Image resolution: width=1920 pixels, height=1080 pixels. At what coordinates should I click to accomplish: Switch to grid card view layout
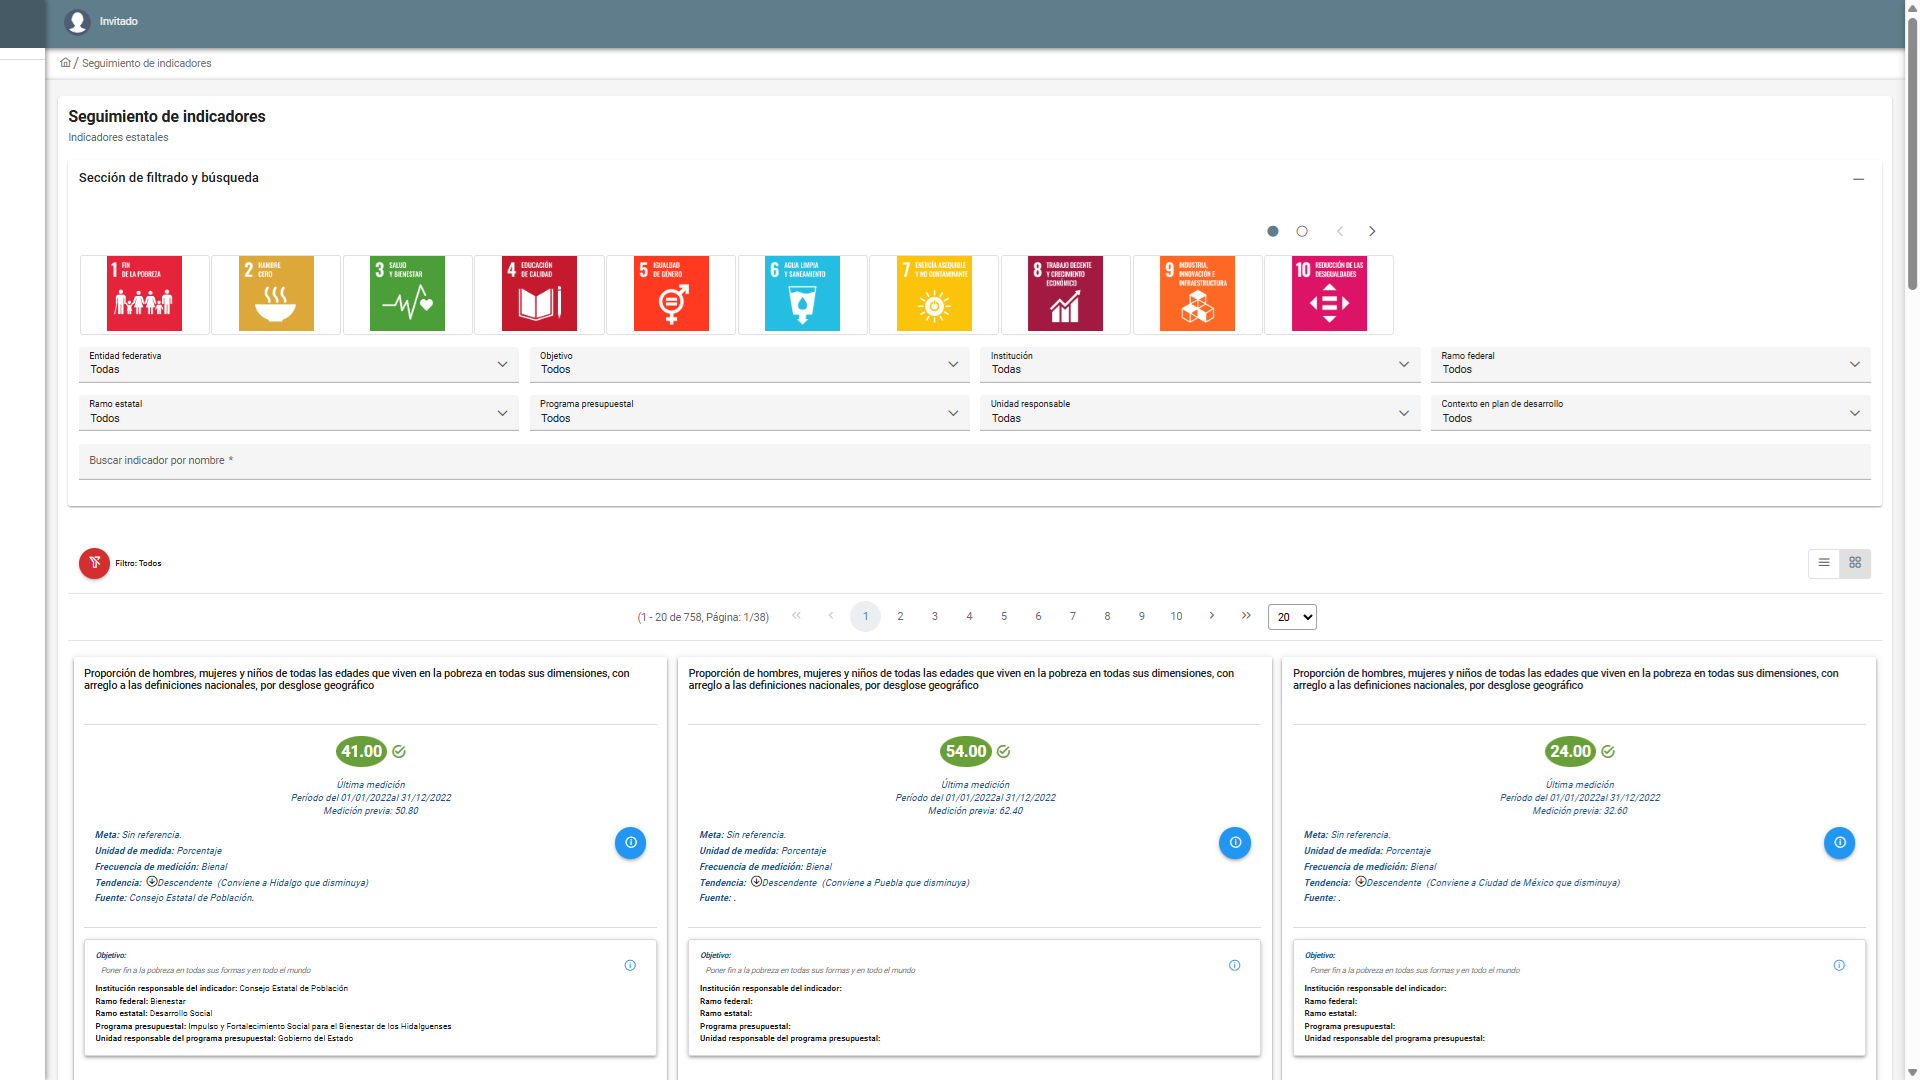[x=1855, y=564]
